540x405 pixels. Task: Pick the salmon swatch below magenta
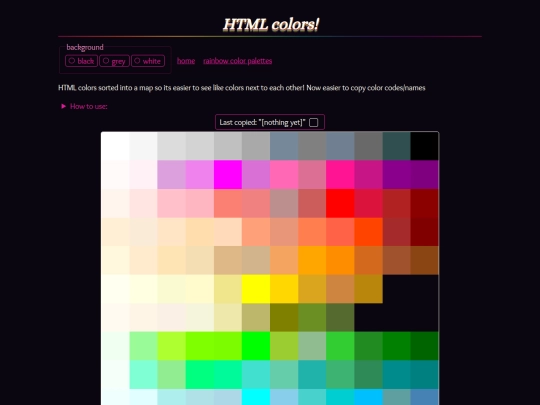(228, 203)
